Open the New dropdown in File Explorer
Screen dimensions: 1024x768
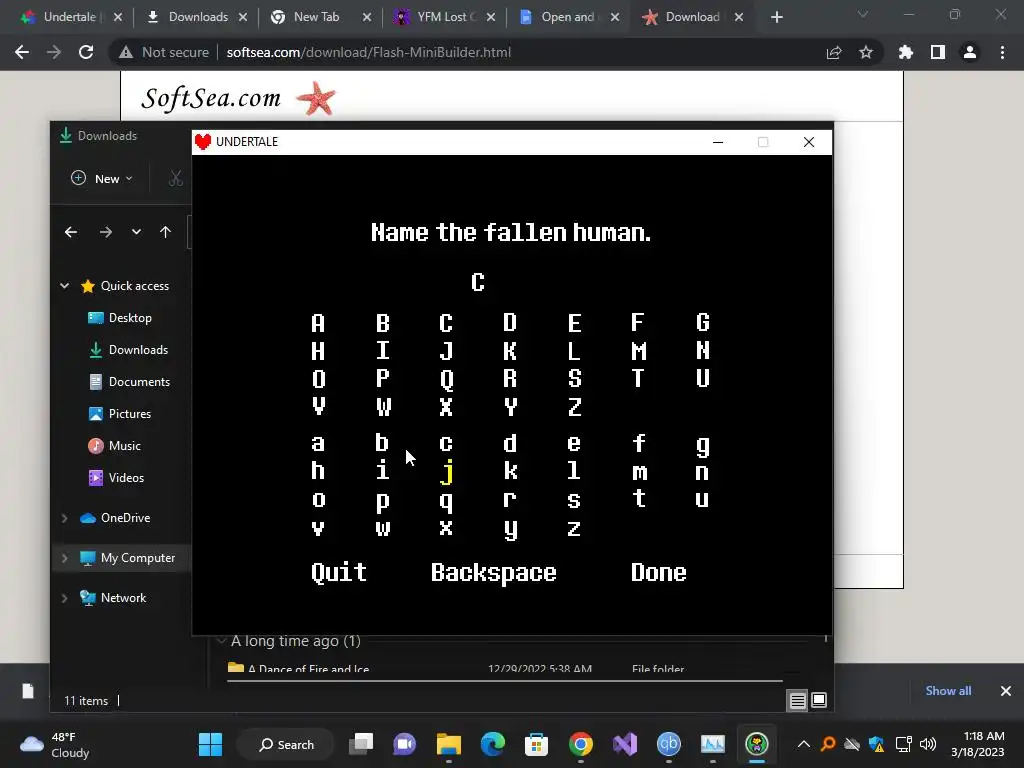[x=102, y=178]
